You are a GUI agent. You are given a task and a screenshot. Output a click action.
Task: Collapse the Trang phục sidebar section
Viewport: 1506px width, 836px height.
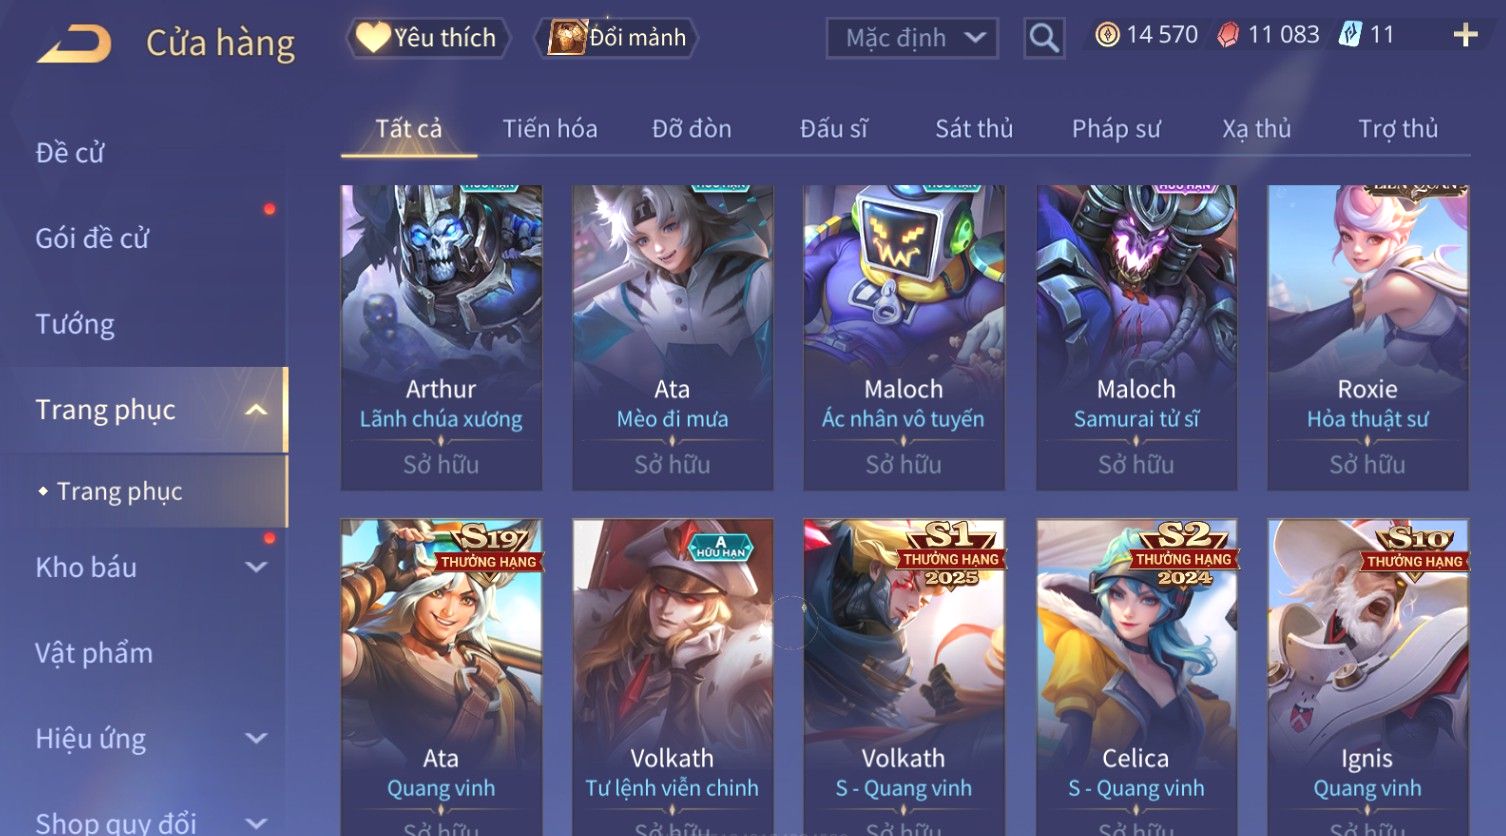256,410
